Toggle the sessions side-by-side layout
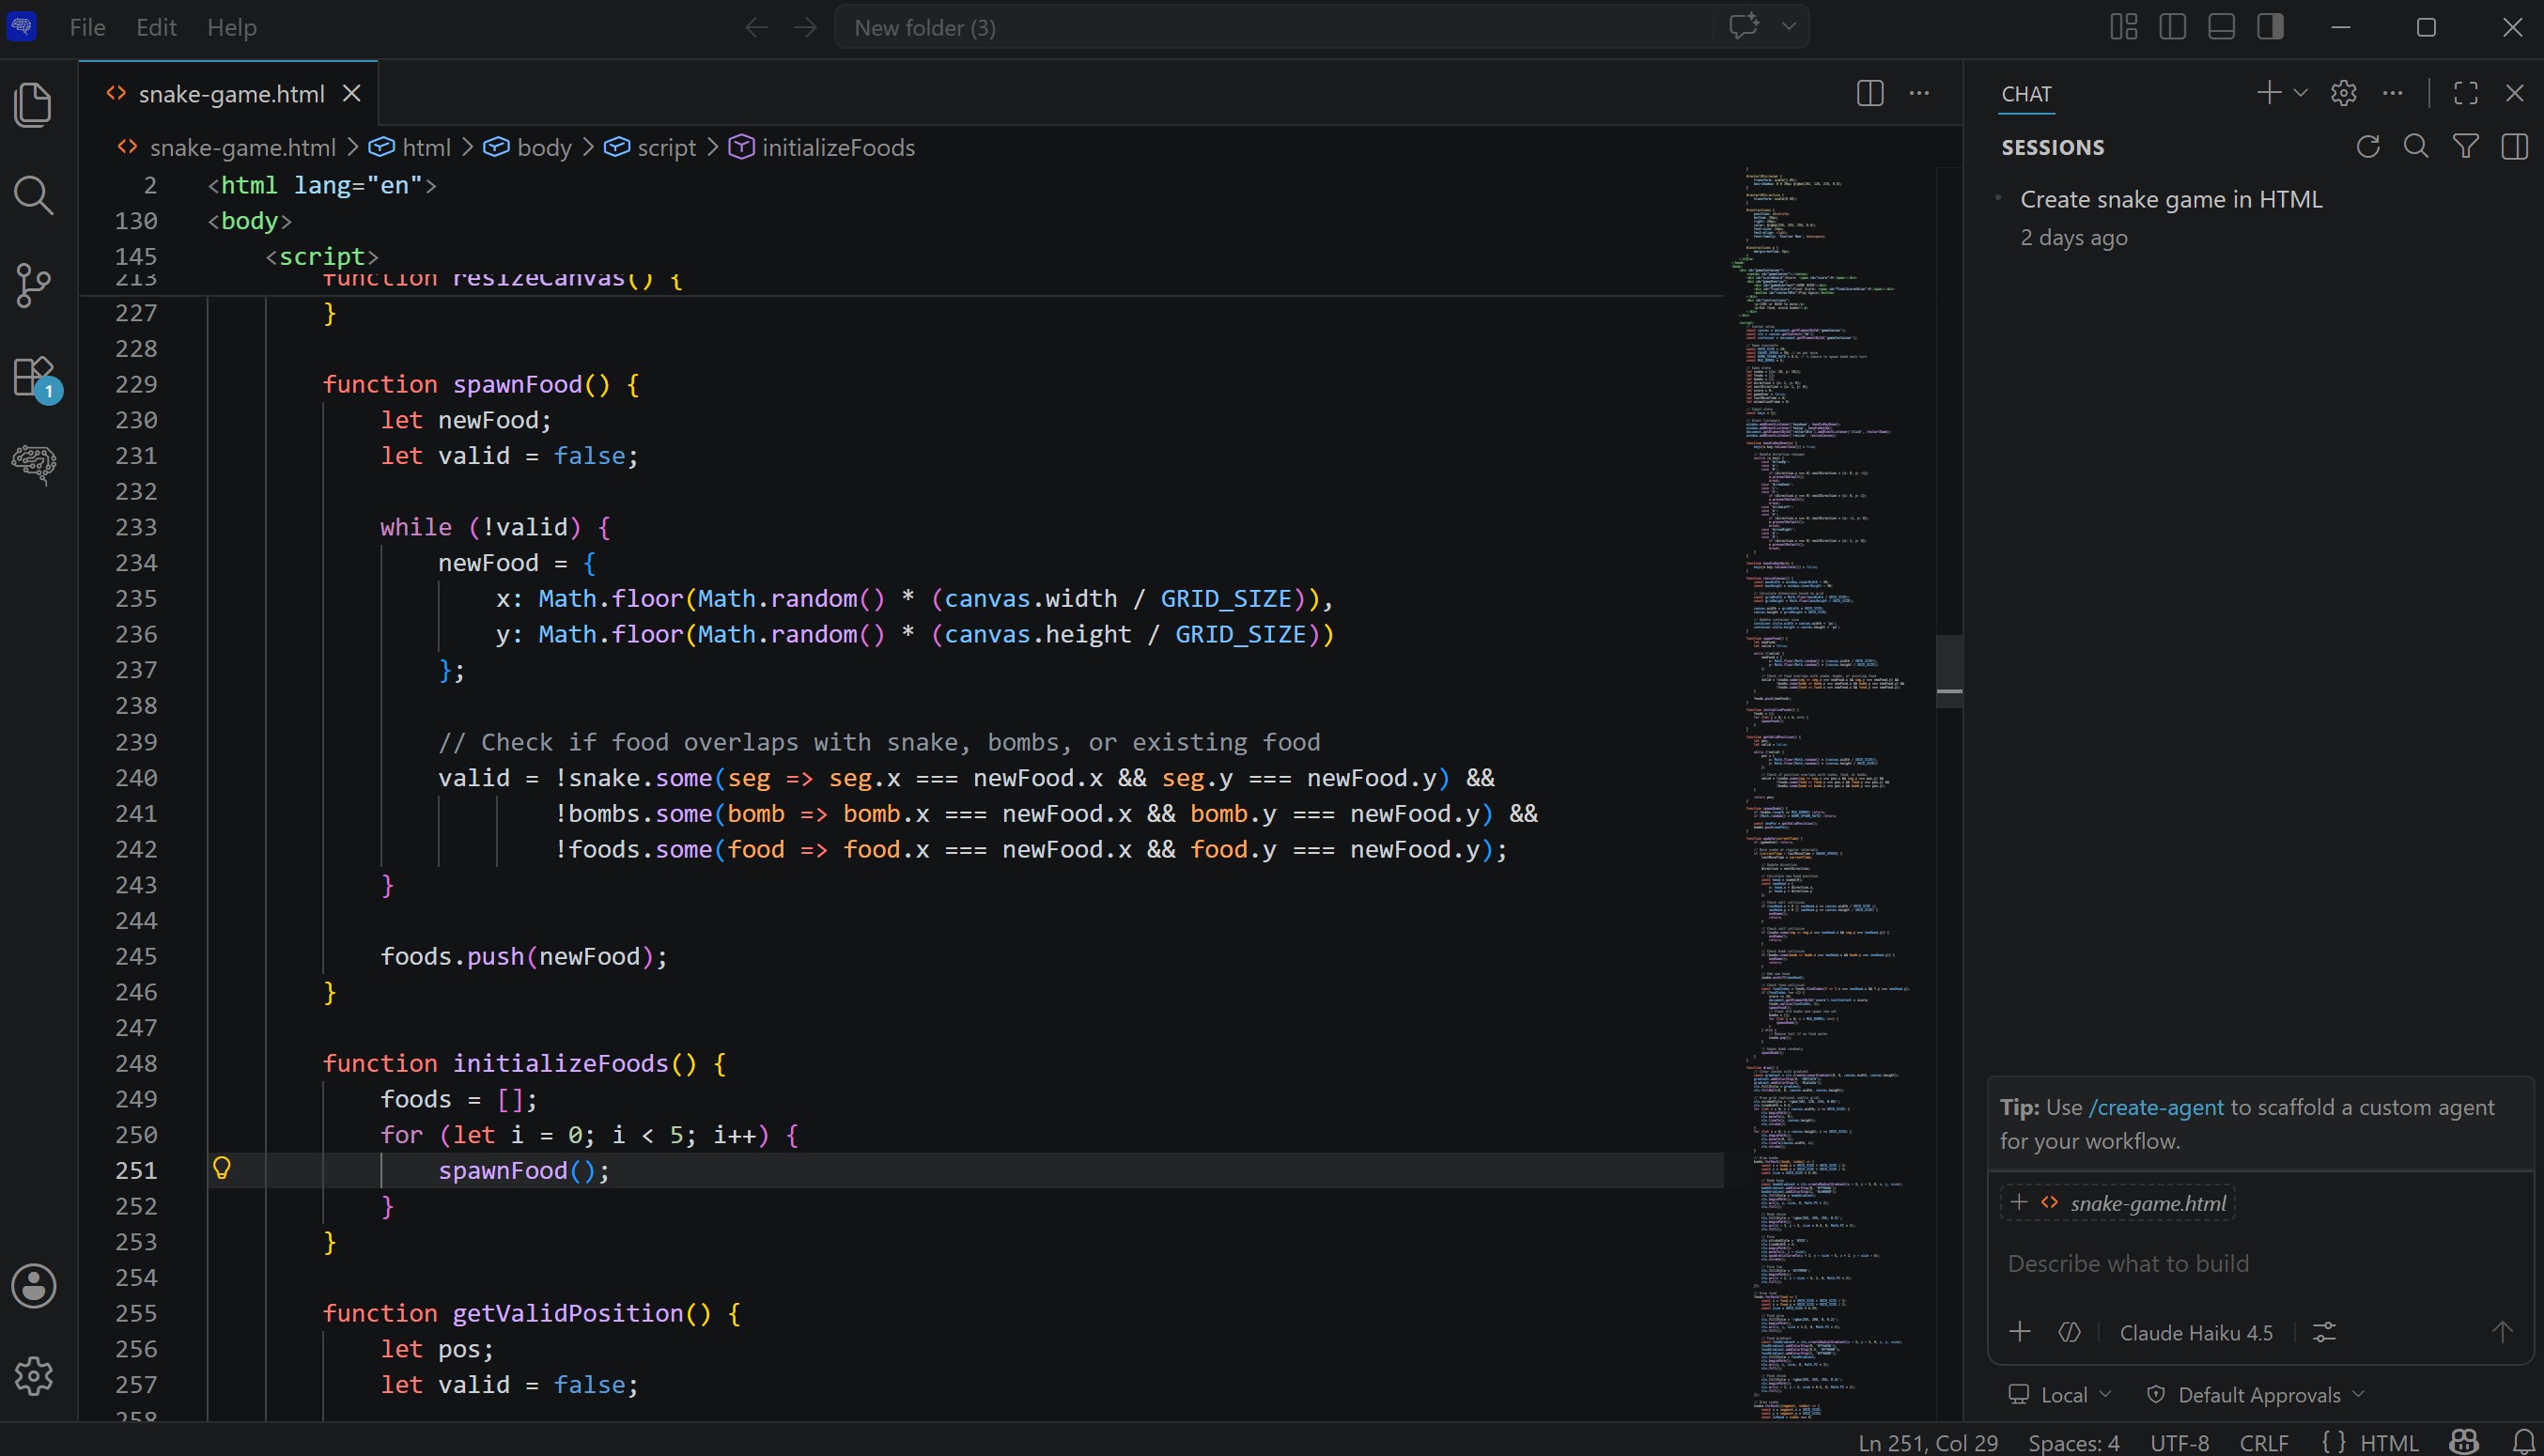Screen dimensions: 2544x1456 pos(2515,147)
